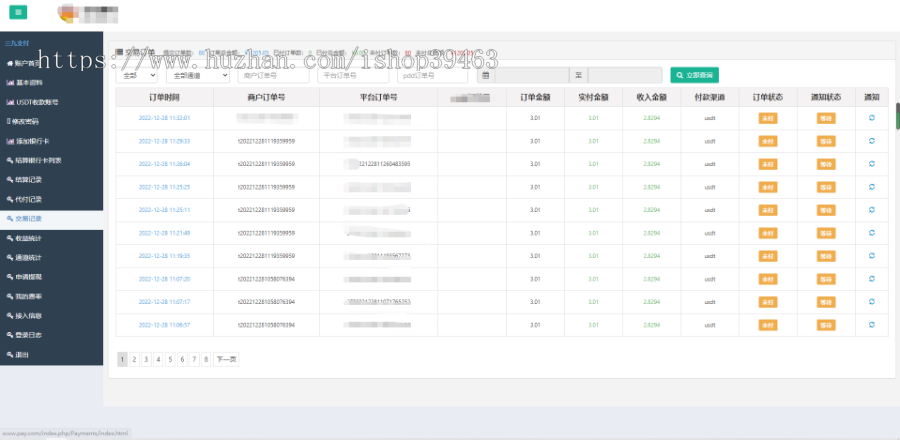Click 未付 status on the 11:32:01 order
This screenshot has width=900, height=440.
pyautogui.click(x=768, y=118)
